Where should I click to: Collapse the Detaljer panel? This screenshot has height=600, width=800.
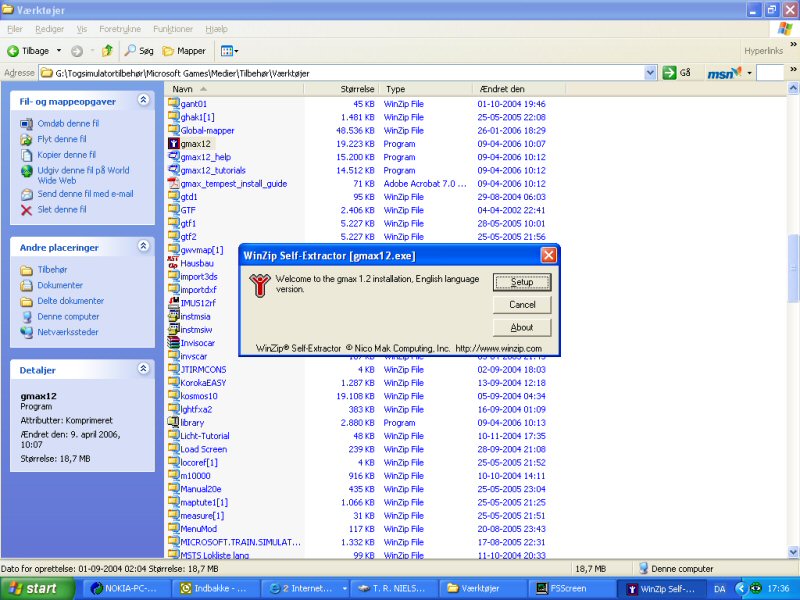[x=143, y=368]
